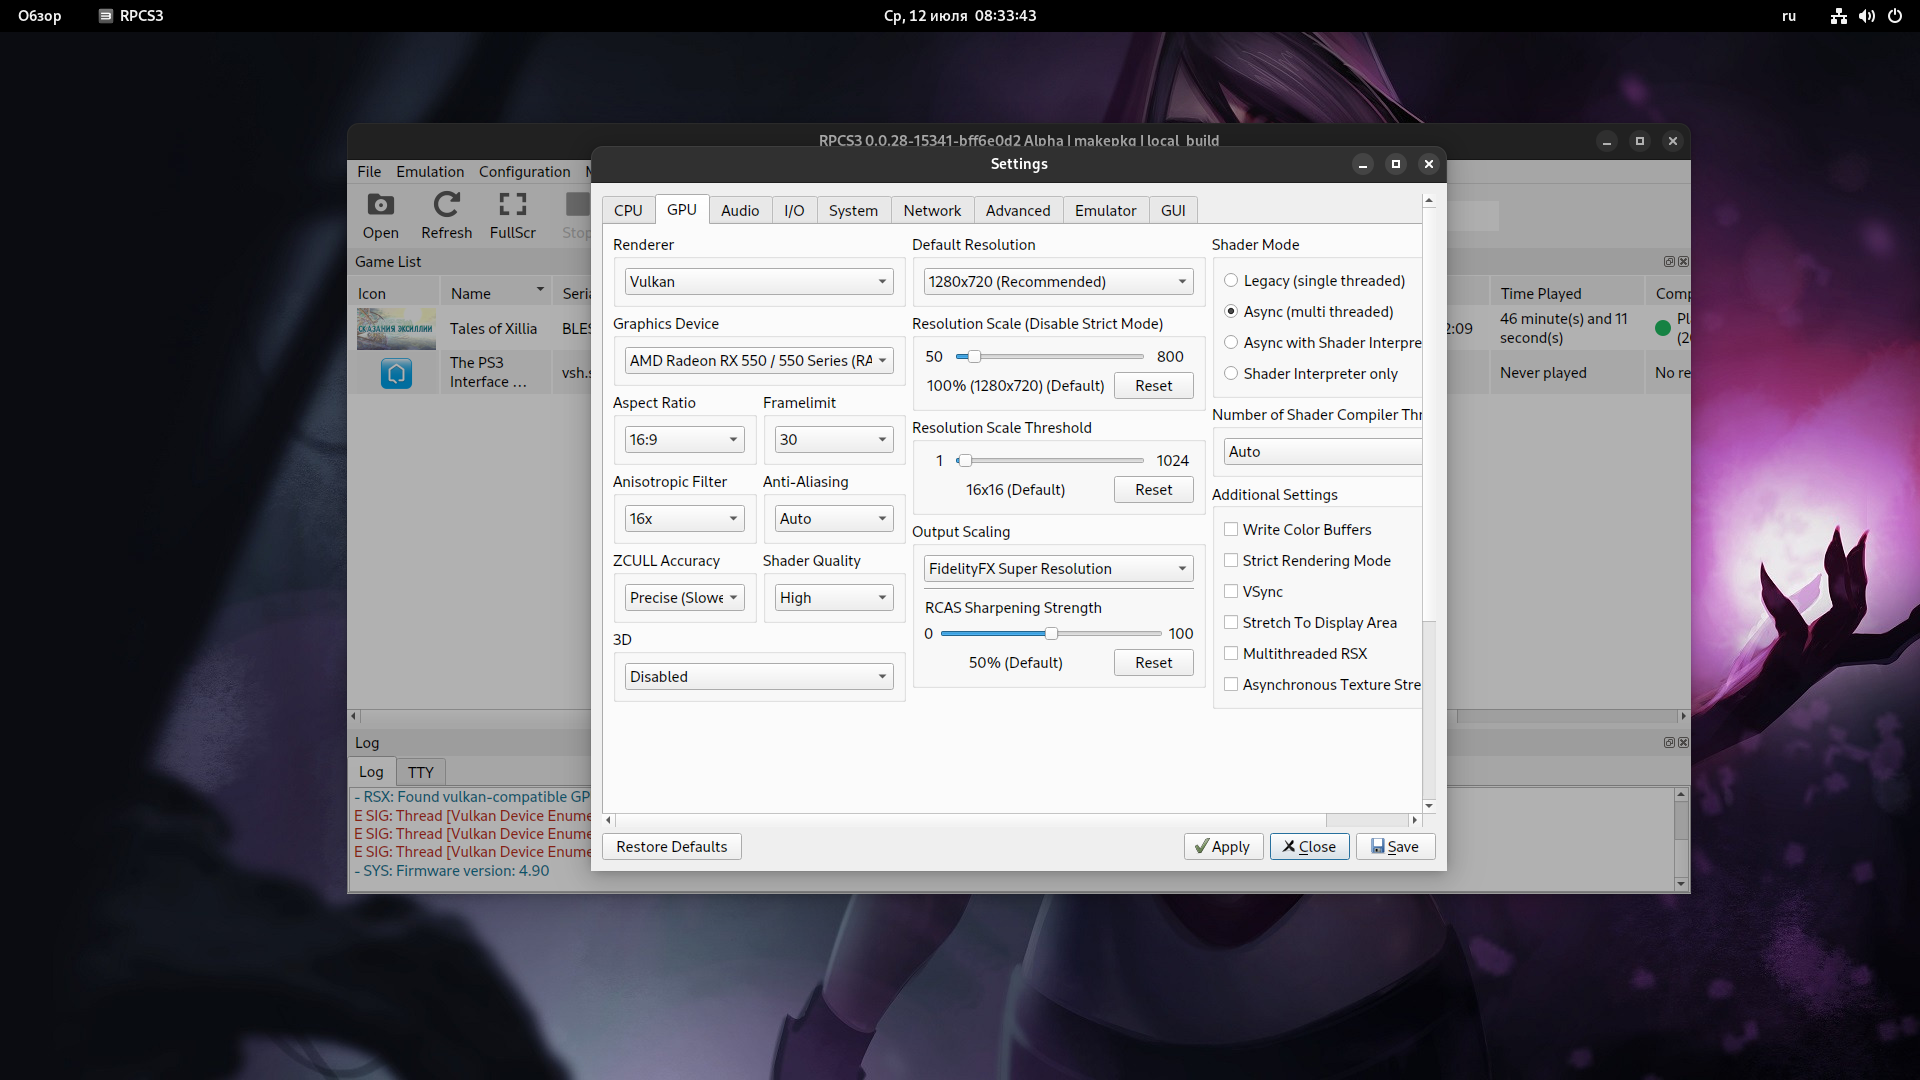Viewport: 1920px width, 1080px height.
Task: Click the Restore Defaults button
Action: 671,847
